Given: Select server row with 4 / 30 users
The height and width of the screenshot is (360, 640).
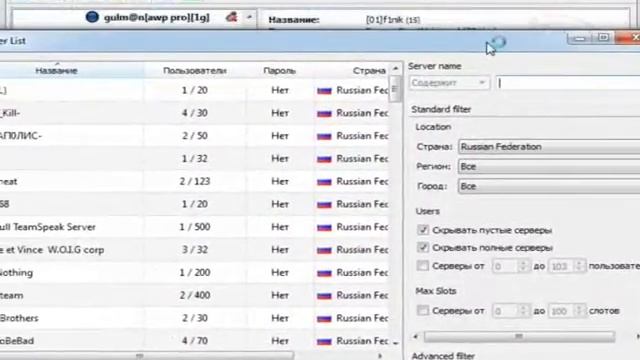Looking at the screenshot, I should [x=195, y=113].
